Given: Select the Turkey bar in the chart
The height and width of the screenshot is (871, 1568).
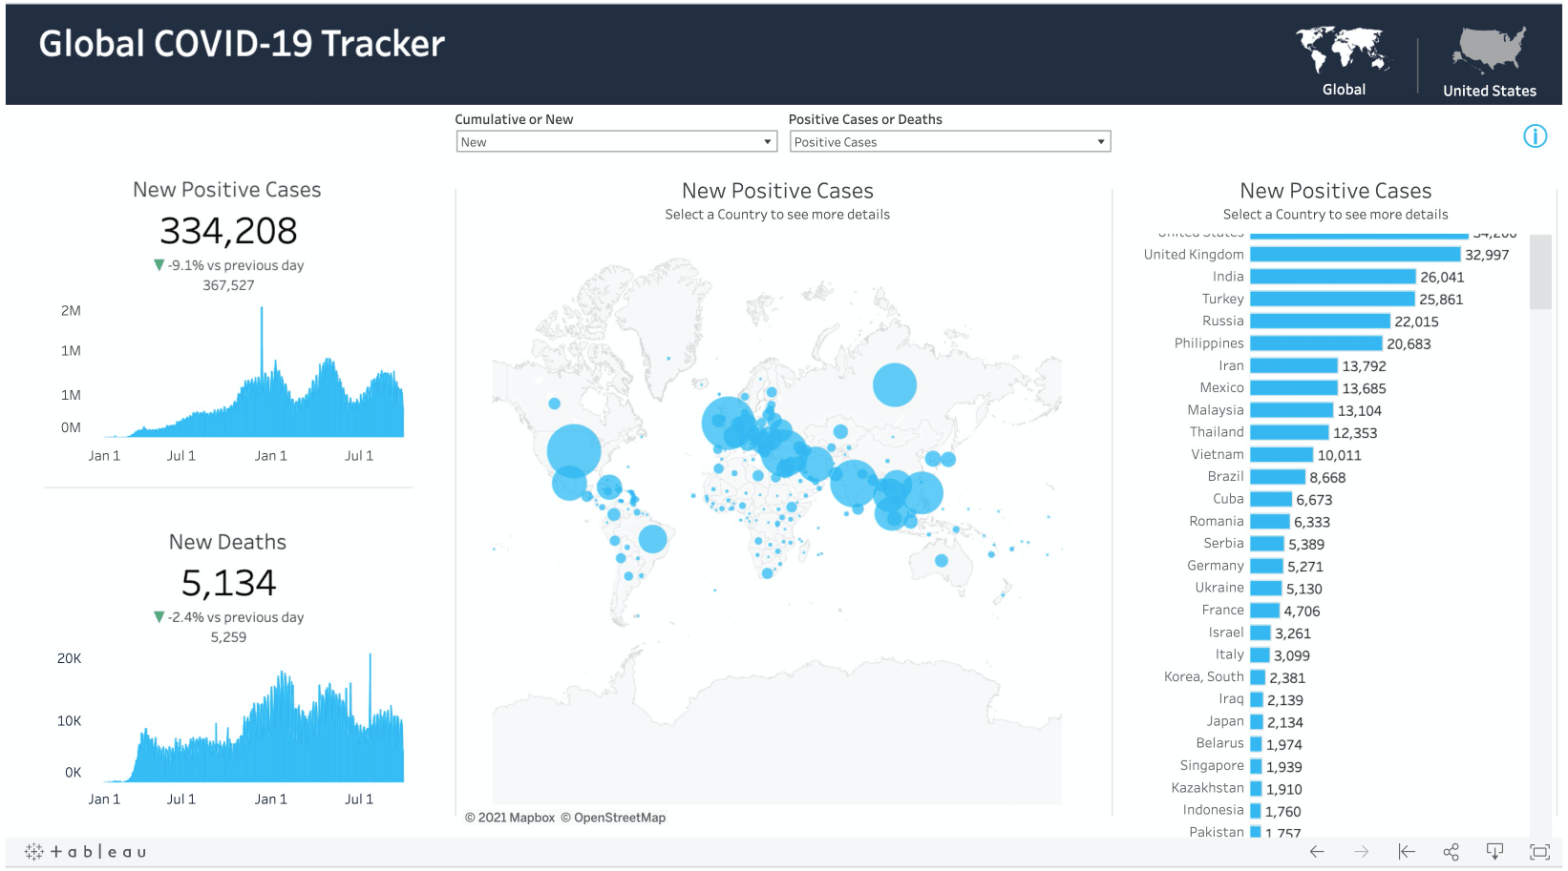Looking at the screenshot, I should point(1331,299).
